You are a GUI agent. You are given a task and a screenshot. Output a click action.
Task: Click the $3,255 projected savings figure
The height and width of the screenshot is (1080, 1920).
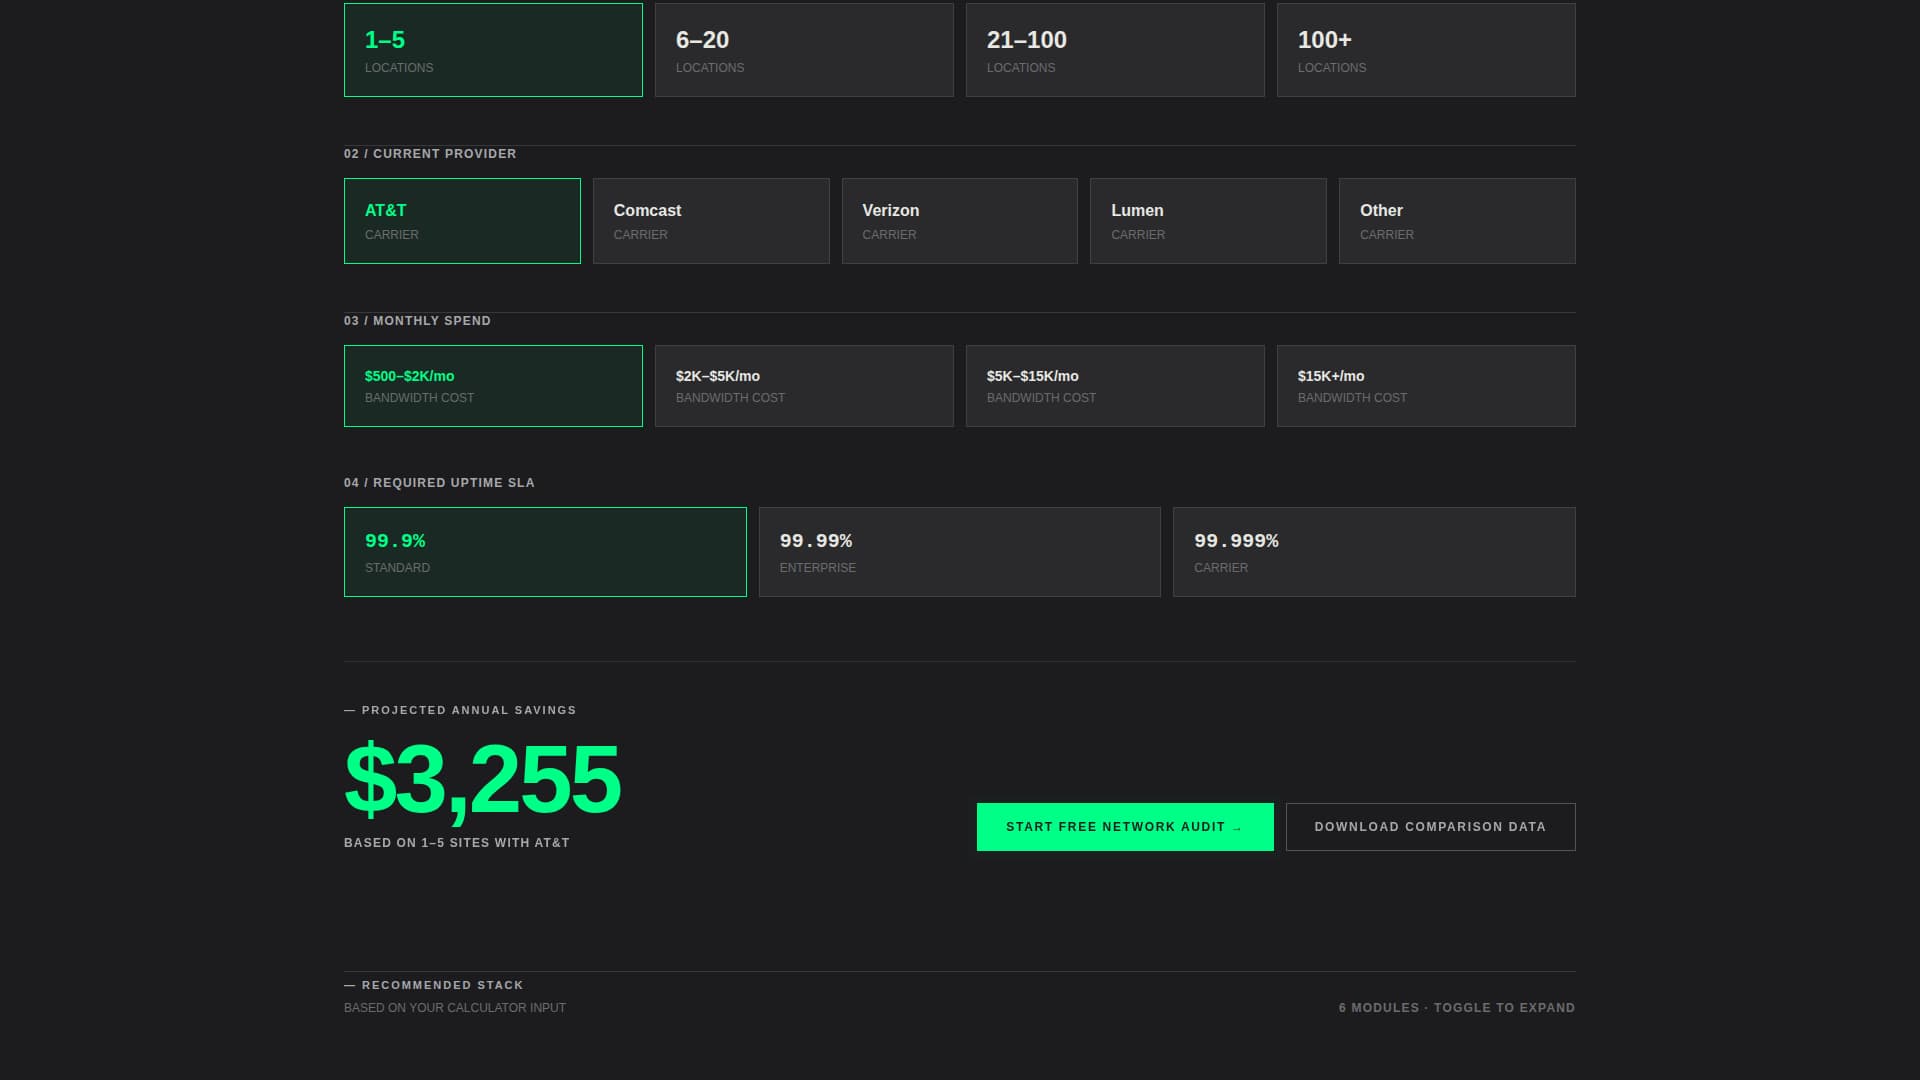[482, 781]
